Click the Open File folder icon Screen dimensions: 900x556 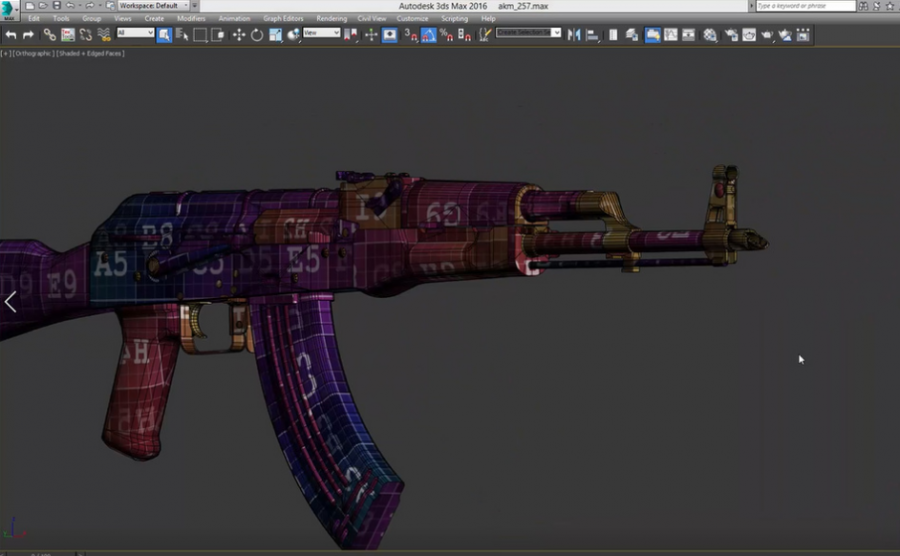(43, 6)
